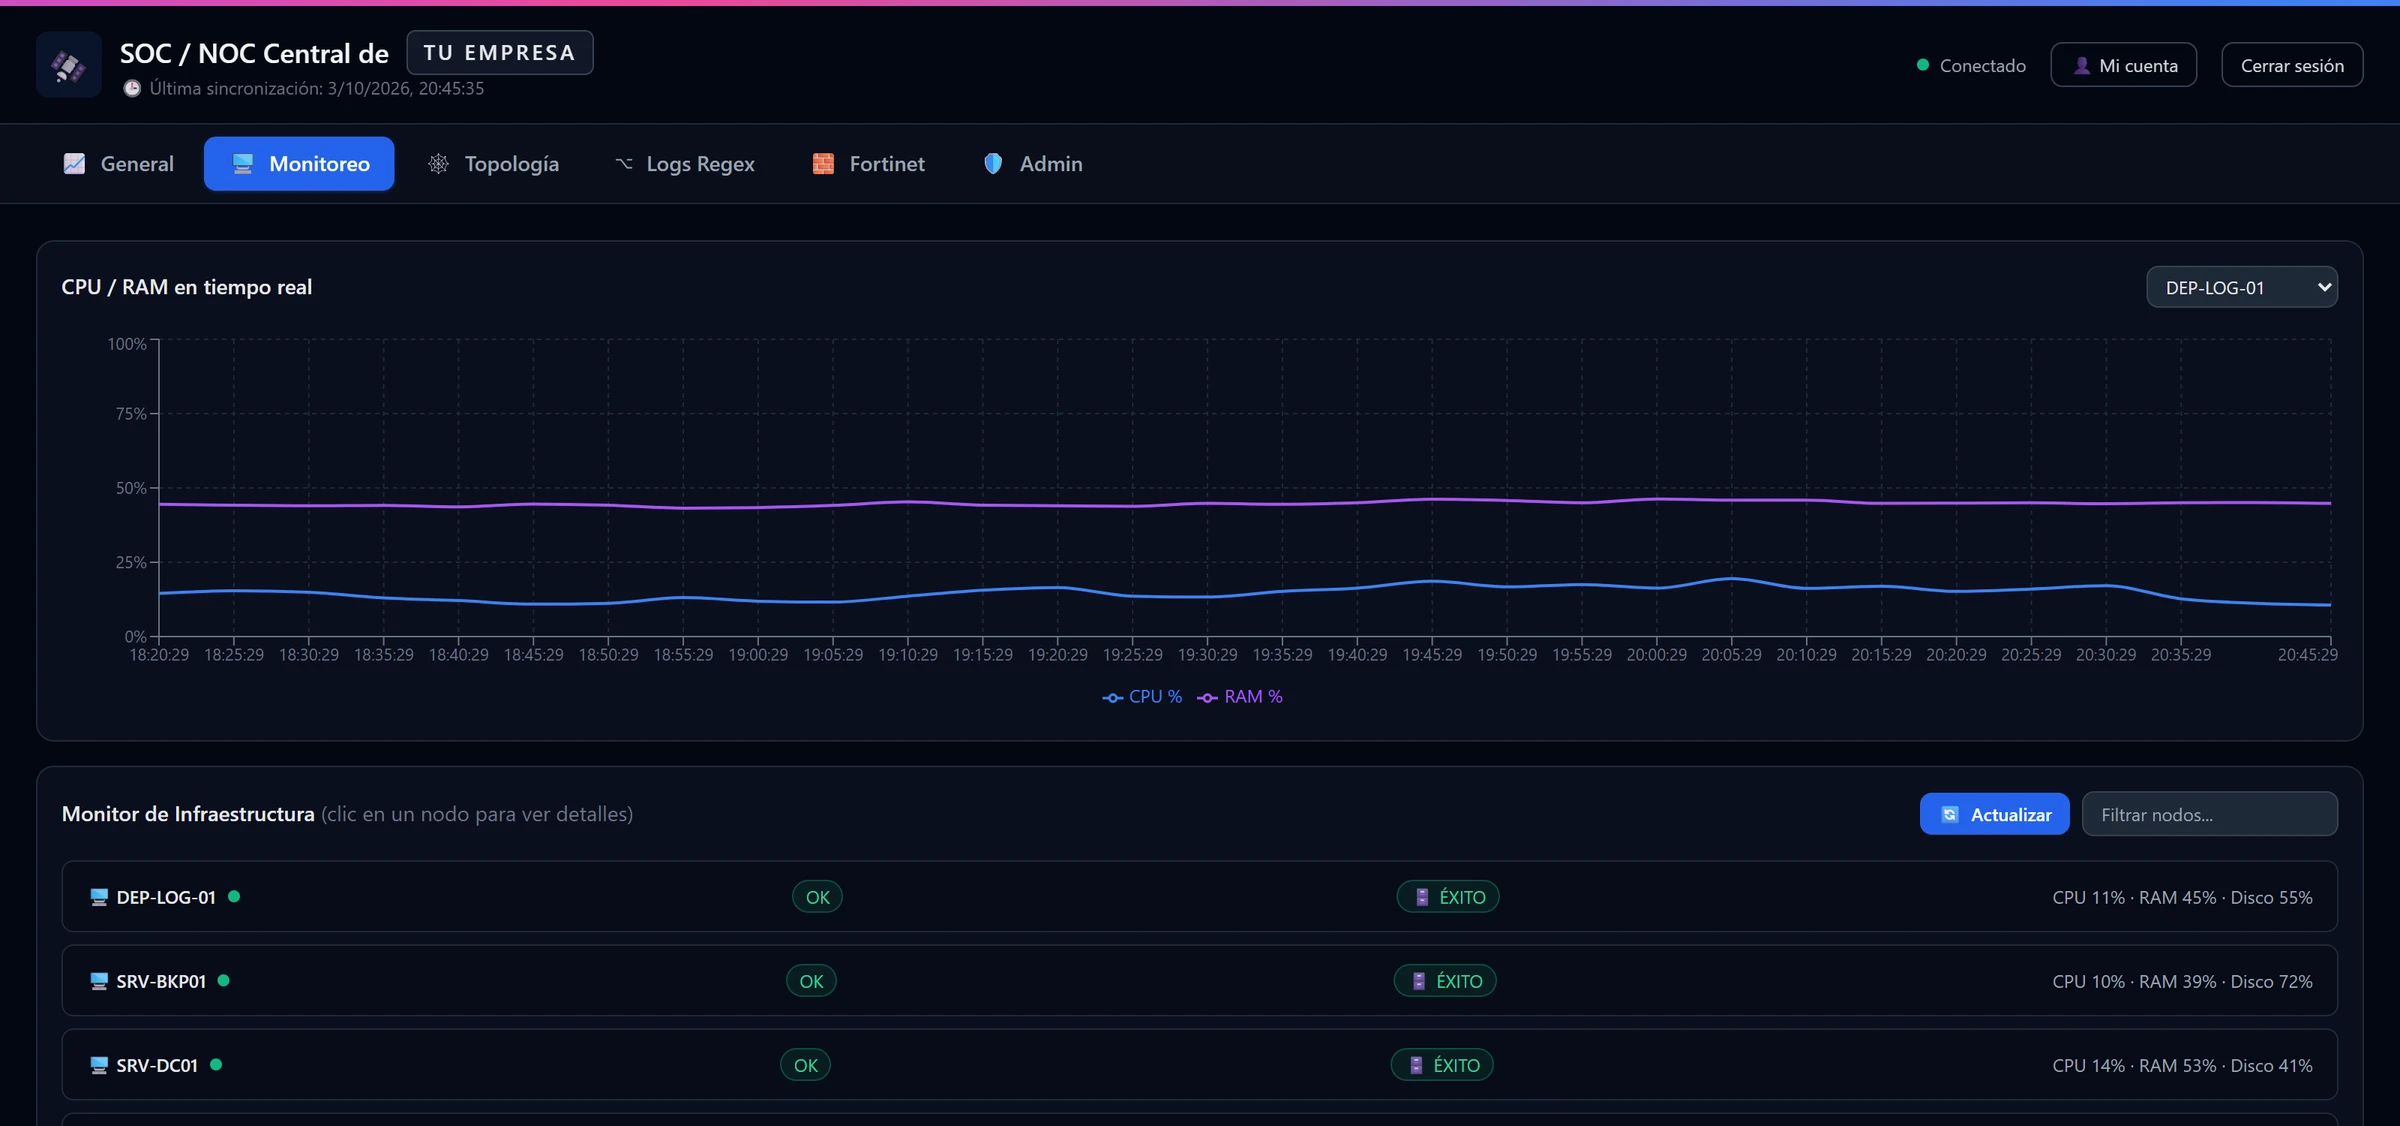Switch to the Admin tab
2400x1126 pixels.
[1033, 164]
